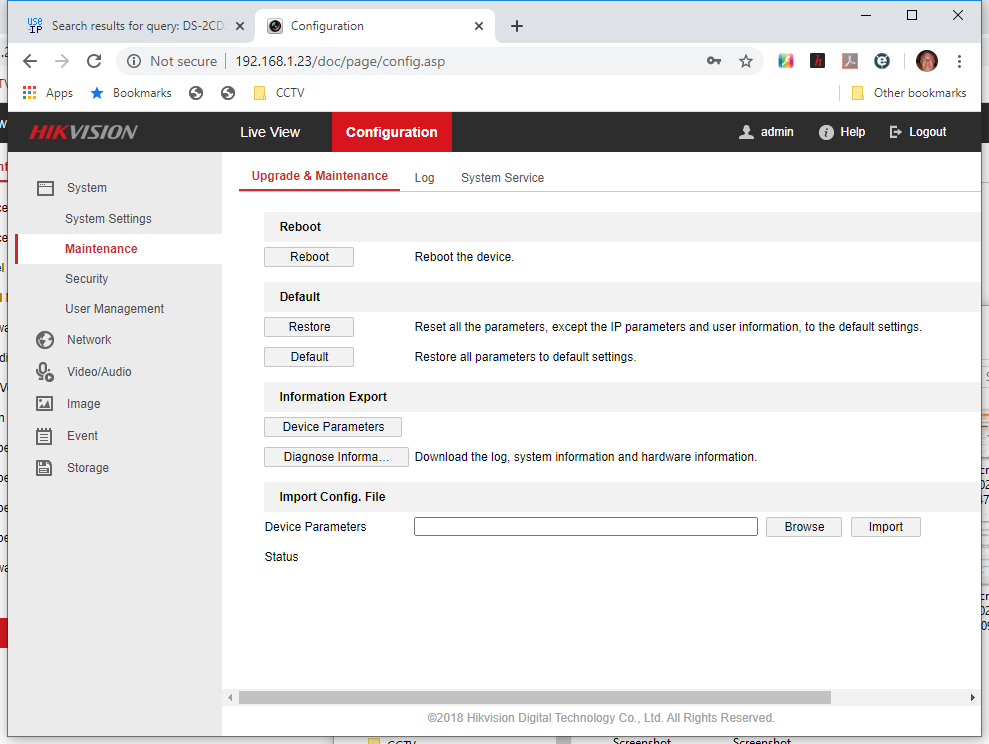Click the Device Parameters file path field
The width and height of the screenshot is (989, 744).
[585, 527]
